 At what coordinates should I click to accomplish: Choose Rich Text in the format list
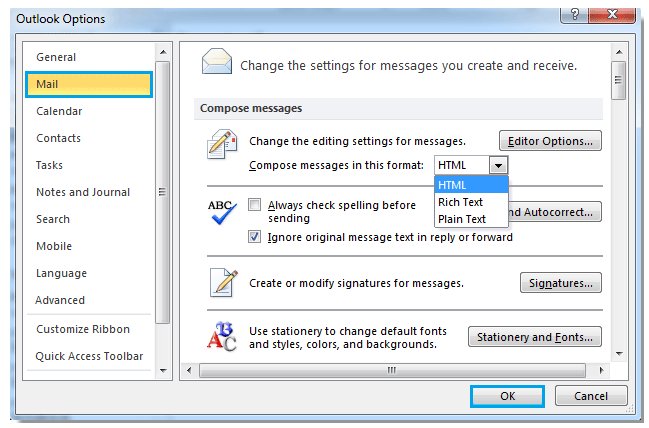(x=471, y=202)
